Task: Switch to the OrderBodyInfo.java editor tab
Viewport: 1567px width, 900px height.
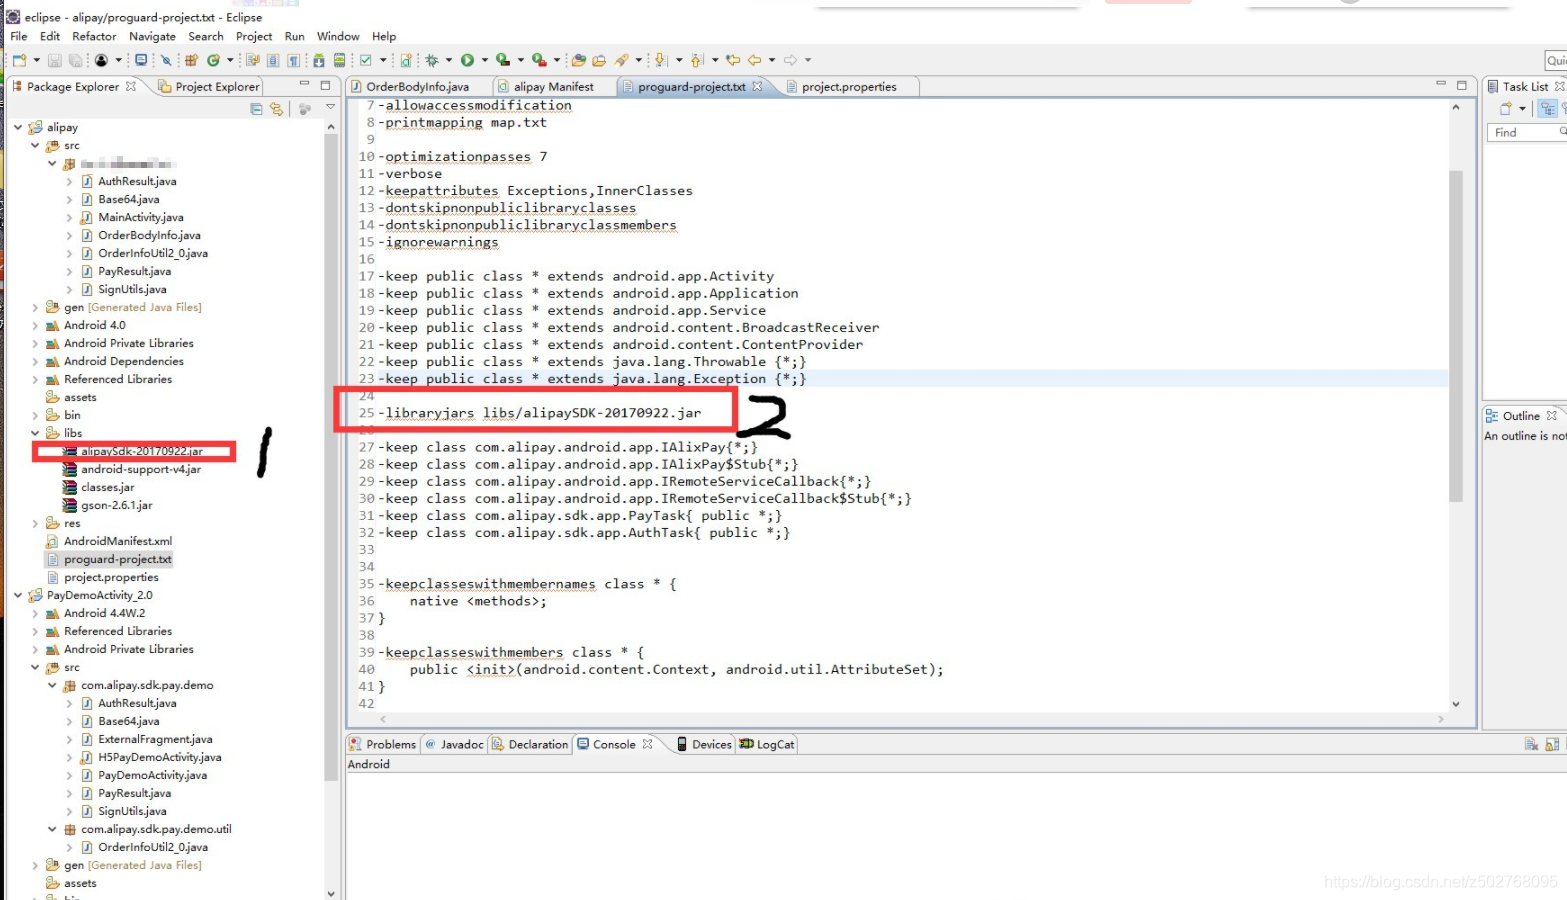Action: point(417,87)
